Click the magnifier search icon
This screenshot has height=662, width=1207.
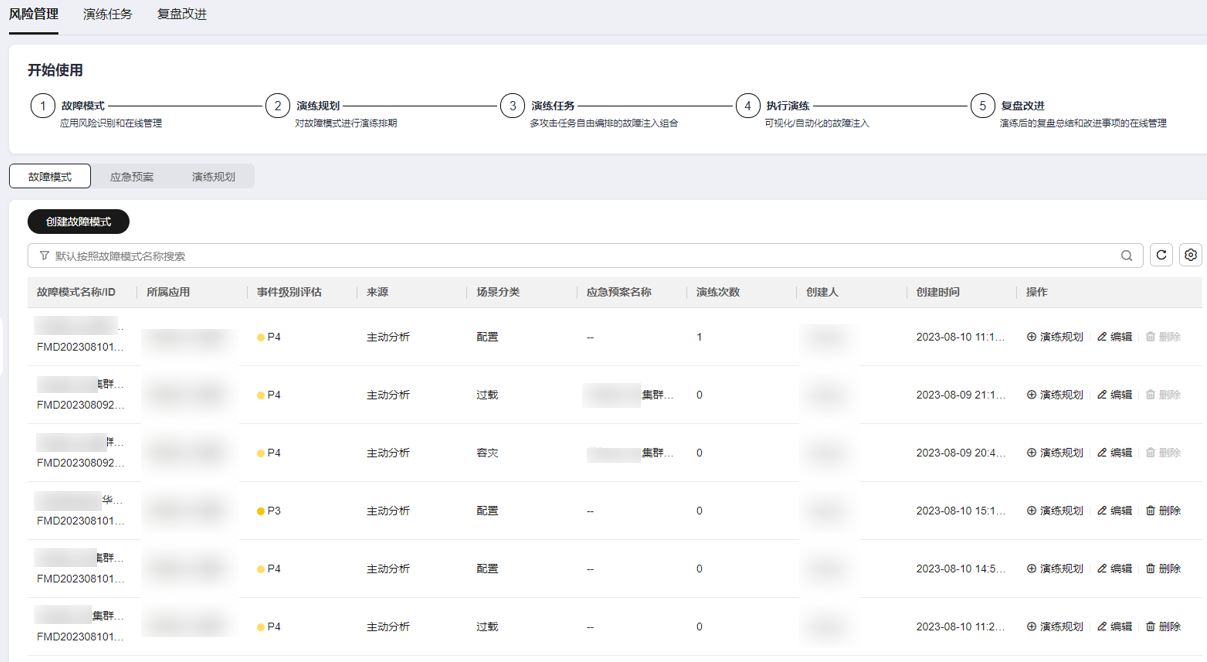point(1127,256)
